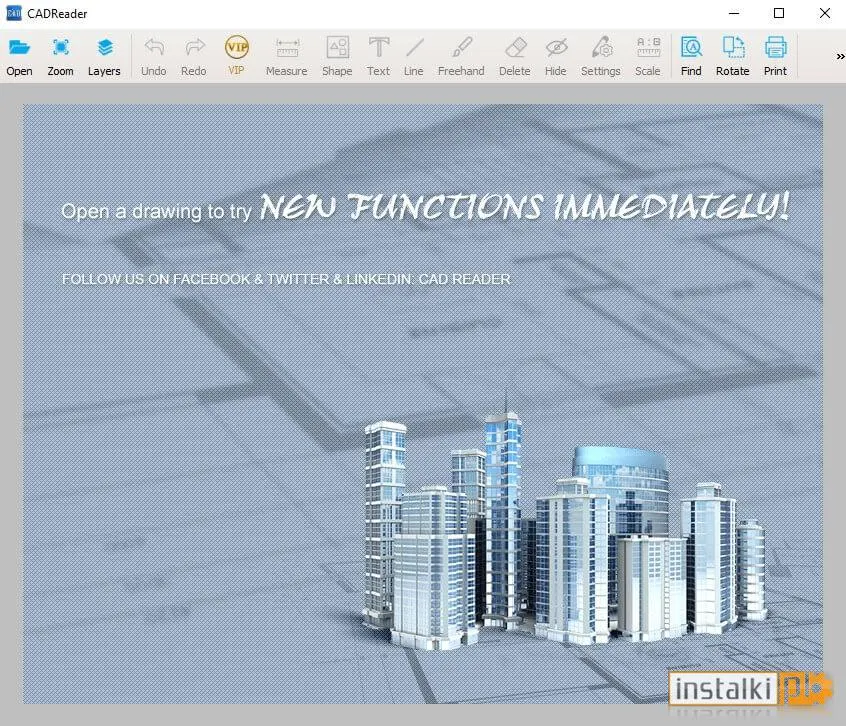Image resolution: width=846 pixels, height=726 pixels.
Task: Rotate the drawing view
Action: point(733,57)
